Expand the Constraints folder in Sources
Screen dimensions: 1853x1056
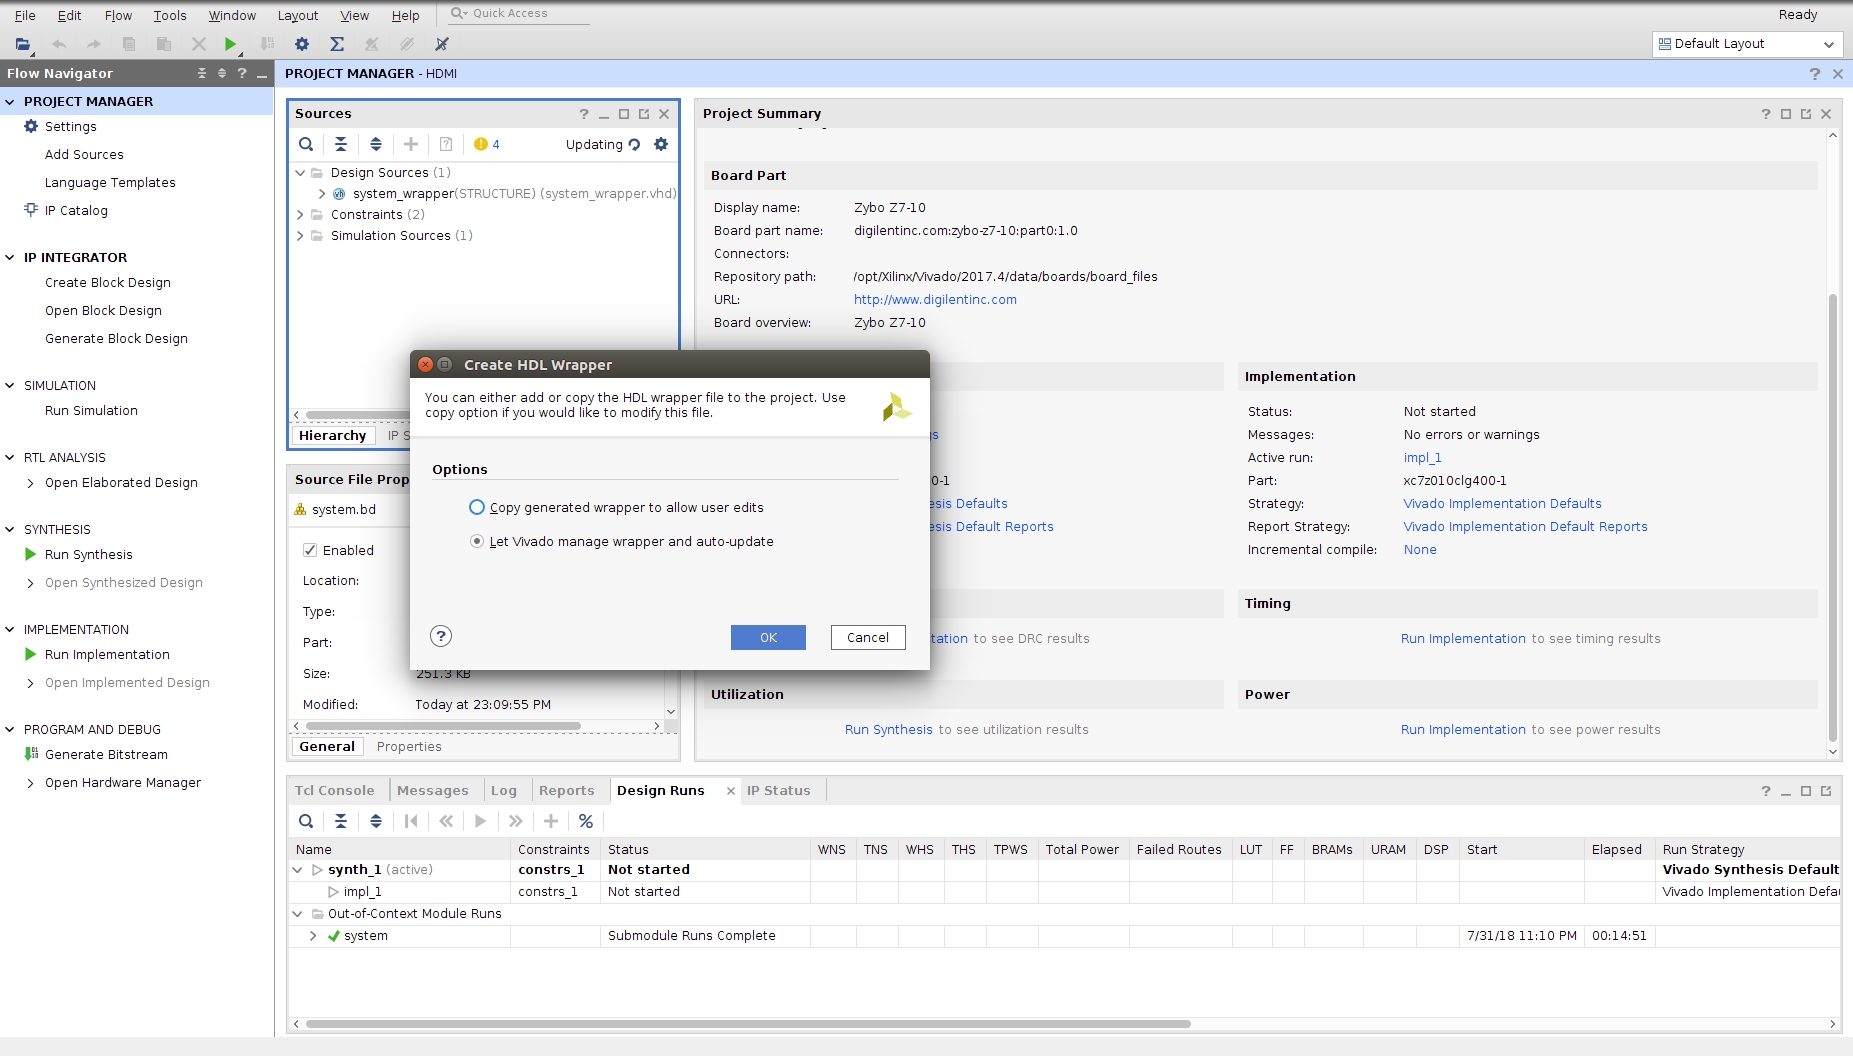(300, 214)
